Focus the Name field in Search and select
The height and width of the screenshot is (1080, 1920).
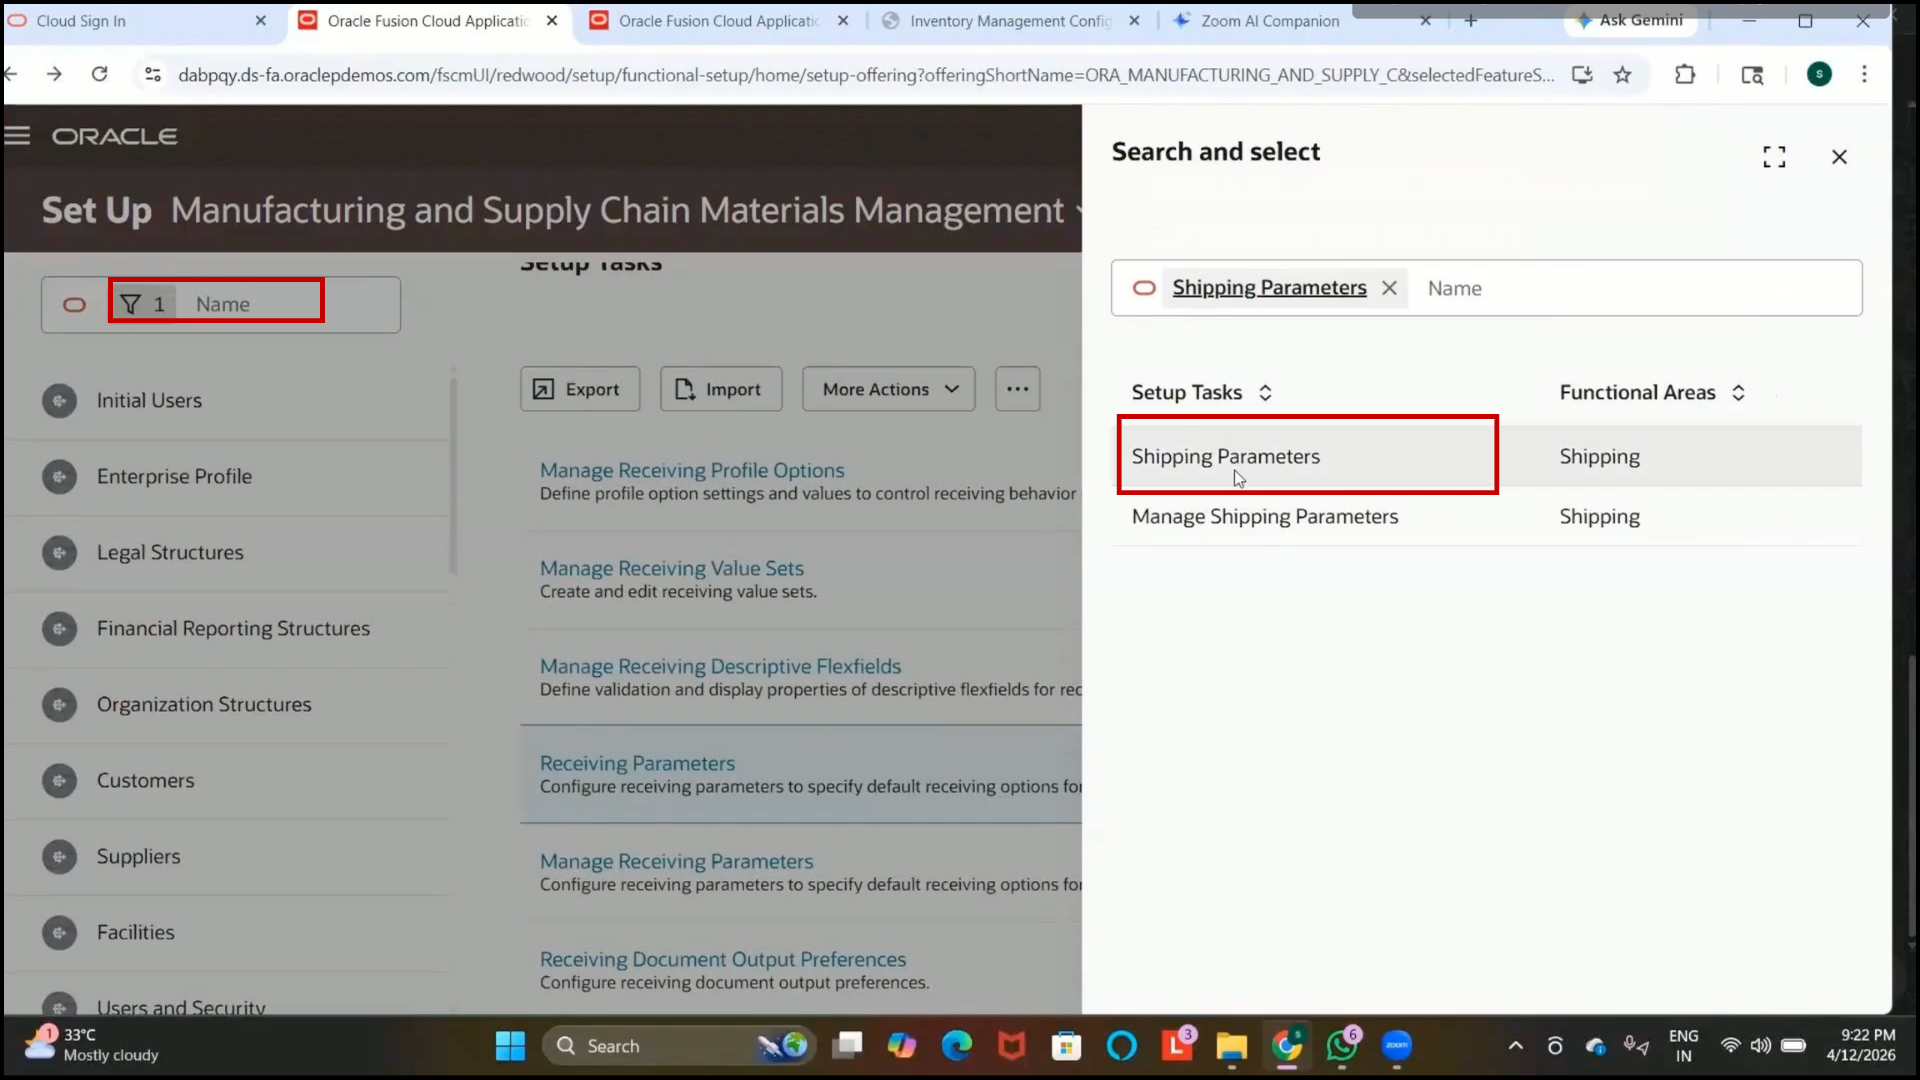[1640, 288]
